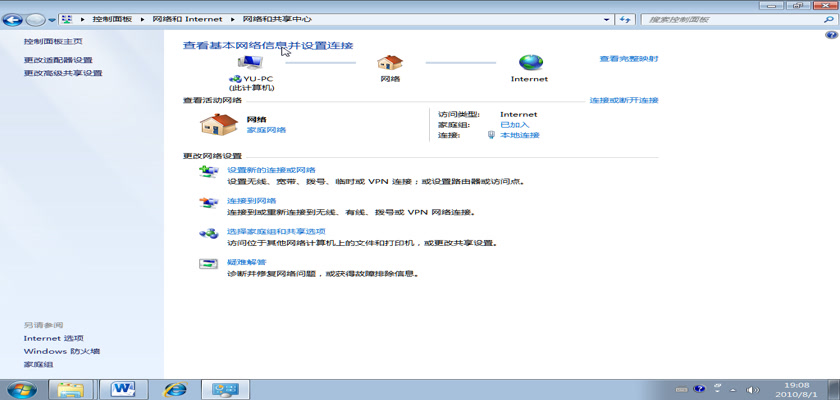Click the icon beside 选择家庭组和共享选项
The height and width of the screenshot is (400, 840).
click(x=208, y=234)
